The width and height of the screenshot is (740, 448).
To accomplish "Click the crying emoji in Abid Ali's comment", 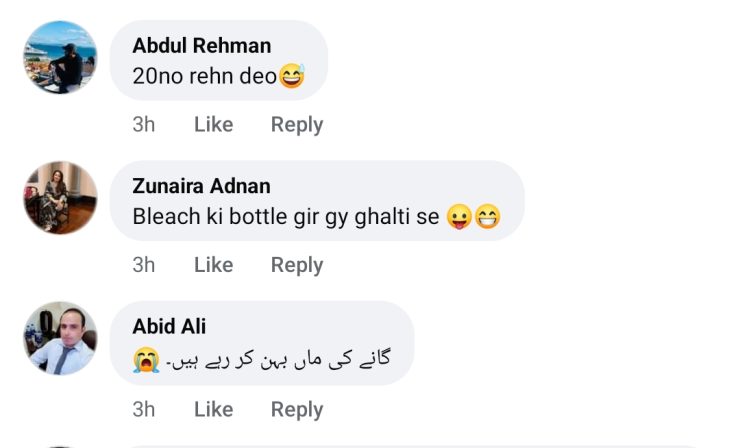I will [146, 359].
